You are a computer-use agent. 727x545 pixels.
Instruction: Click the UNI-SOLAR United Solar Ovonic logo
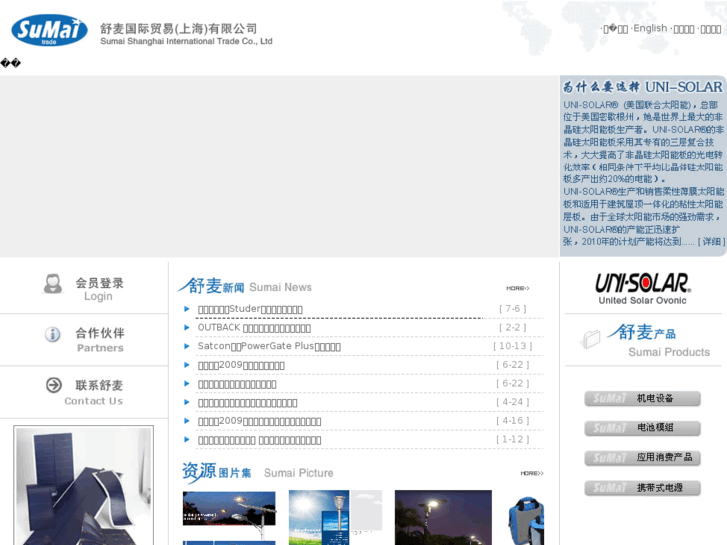click(x=643, y=289)
